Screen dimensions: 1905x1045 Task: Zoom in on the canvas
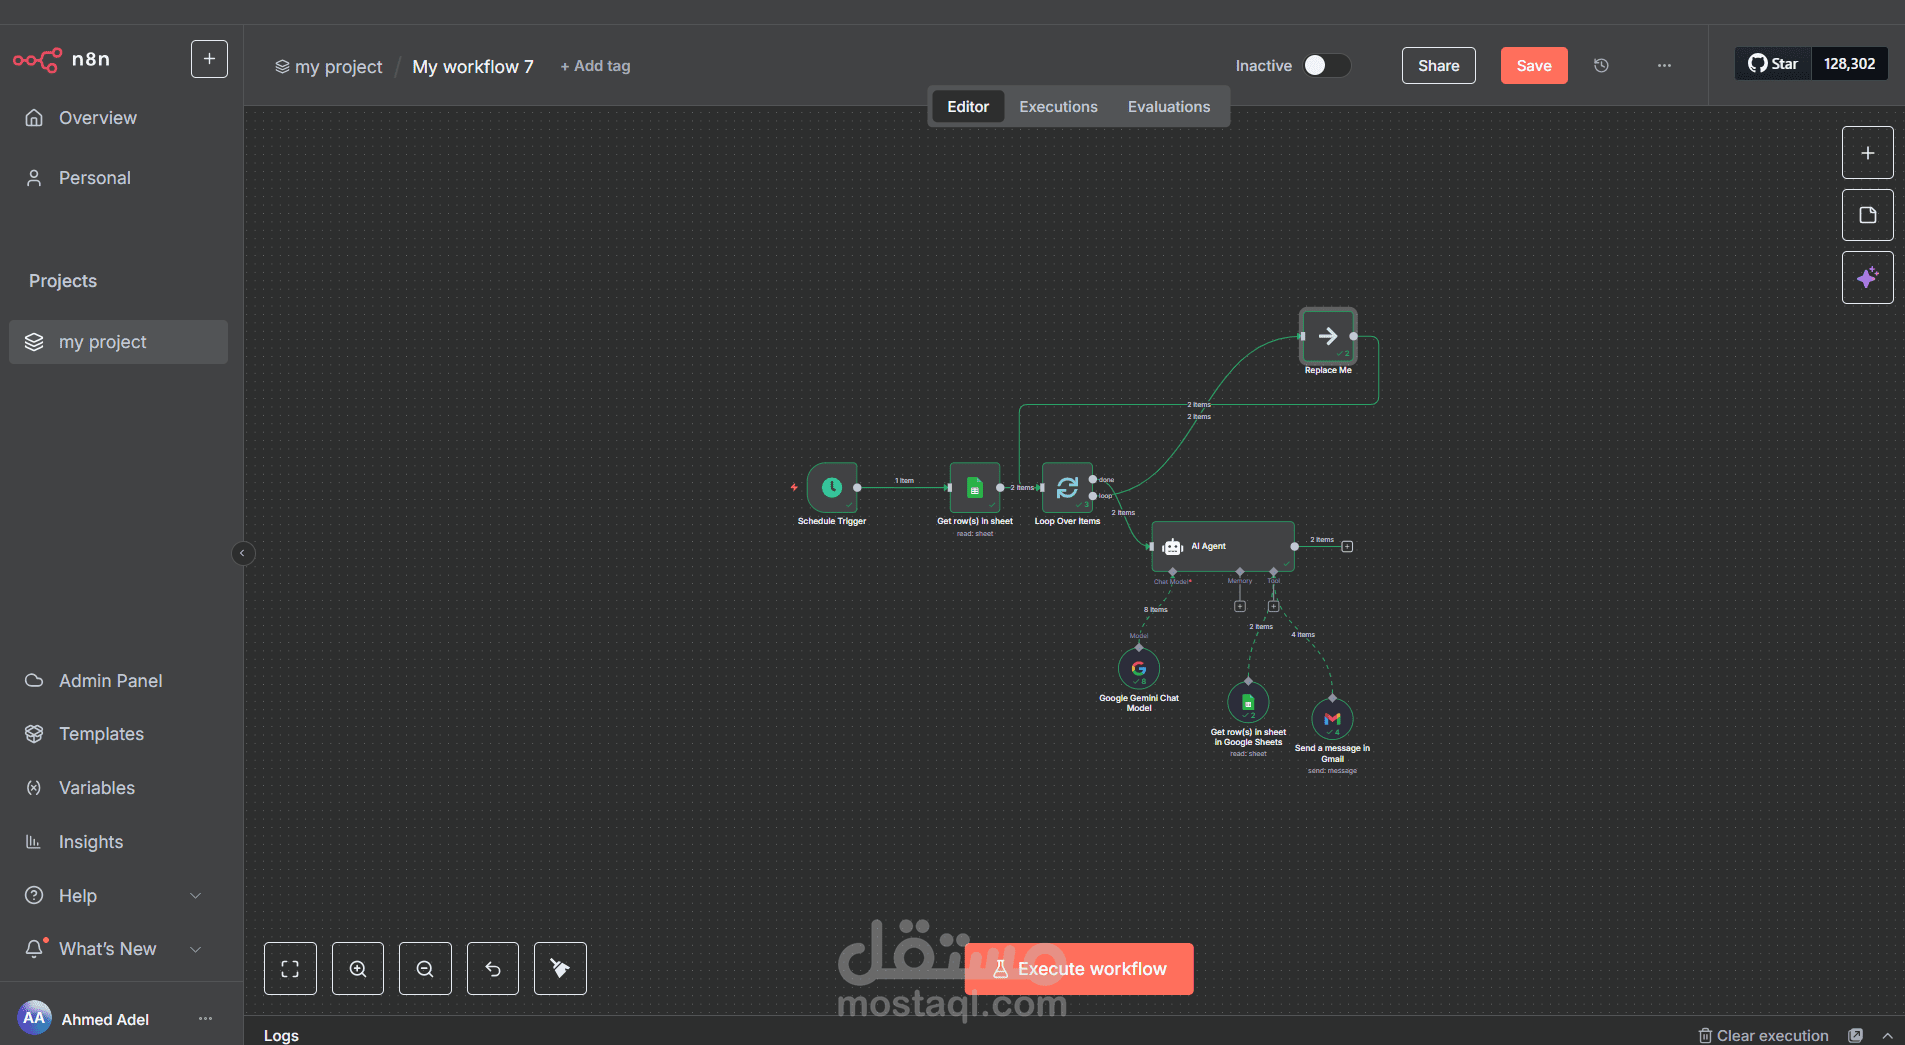tap(358, 968)
